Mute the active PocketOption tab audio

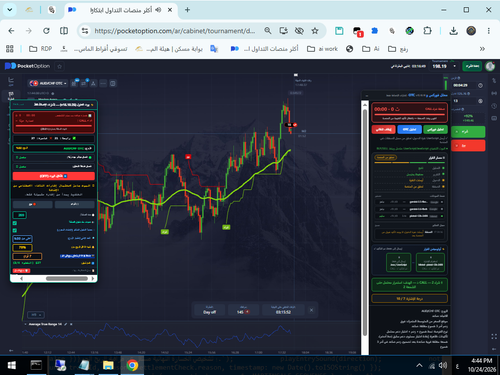[158, 10]
